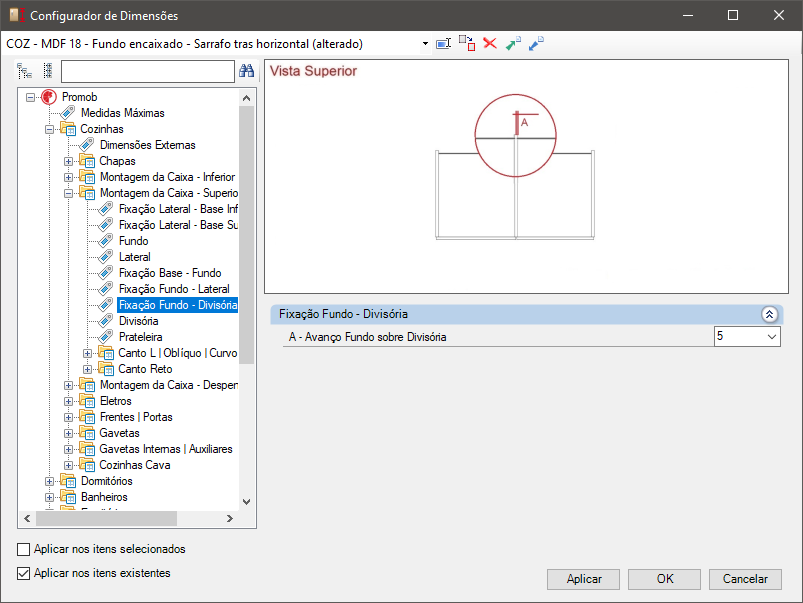Expand Montagem da Caixa - Inferior node

pos(68,177)
